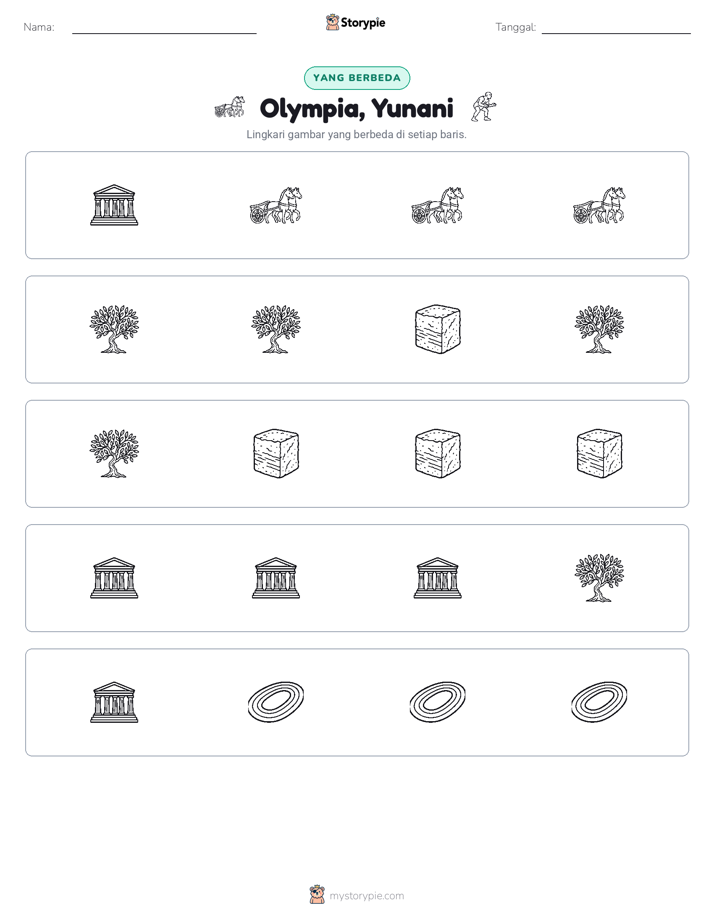Select the stone block in the olive tree row
Screen dimensions: 714x924
(438, 329)
